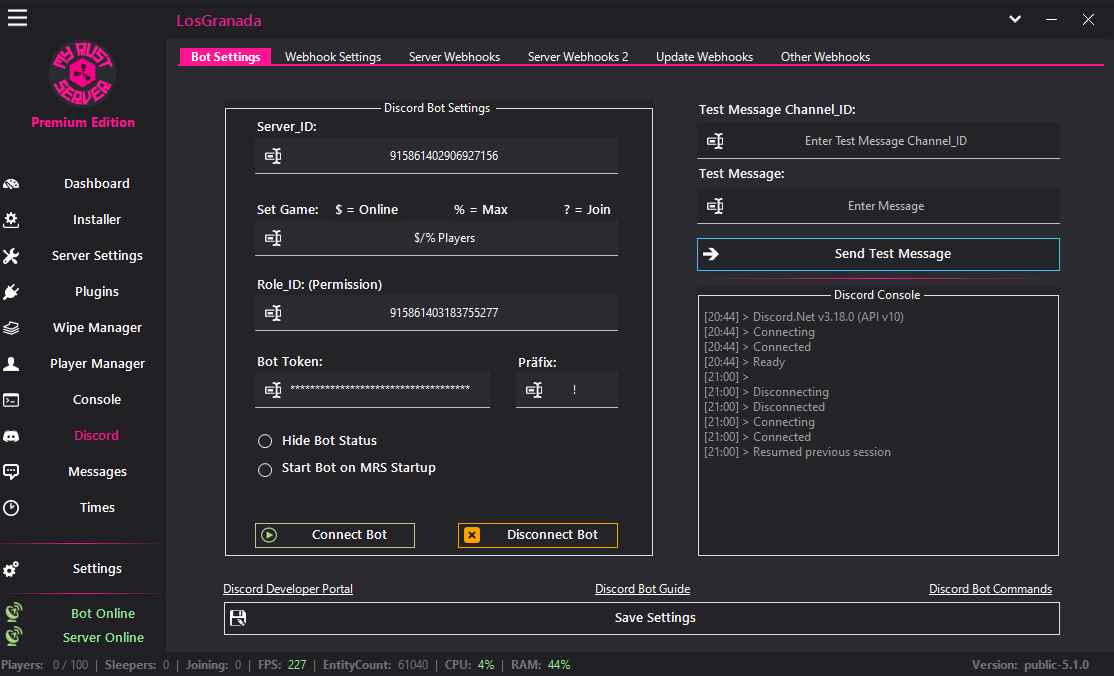Image resolution: width=1114 pixels, height=676 pixels.
Task: Click the Bot Token field text-cursor icon
Action: coord(274,390)
